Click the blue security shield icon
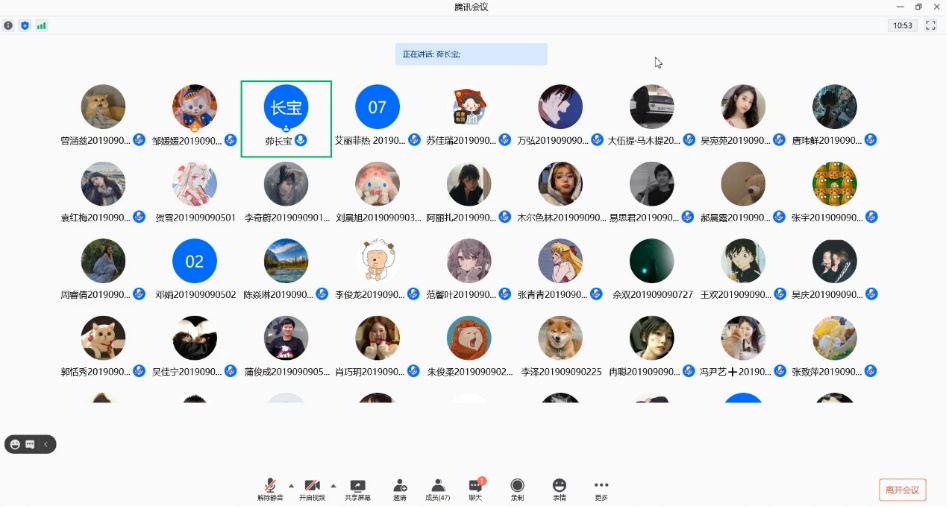This screenshot has width=947, height=507. 25,25
